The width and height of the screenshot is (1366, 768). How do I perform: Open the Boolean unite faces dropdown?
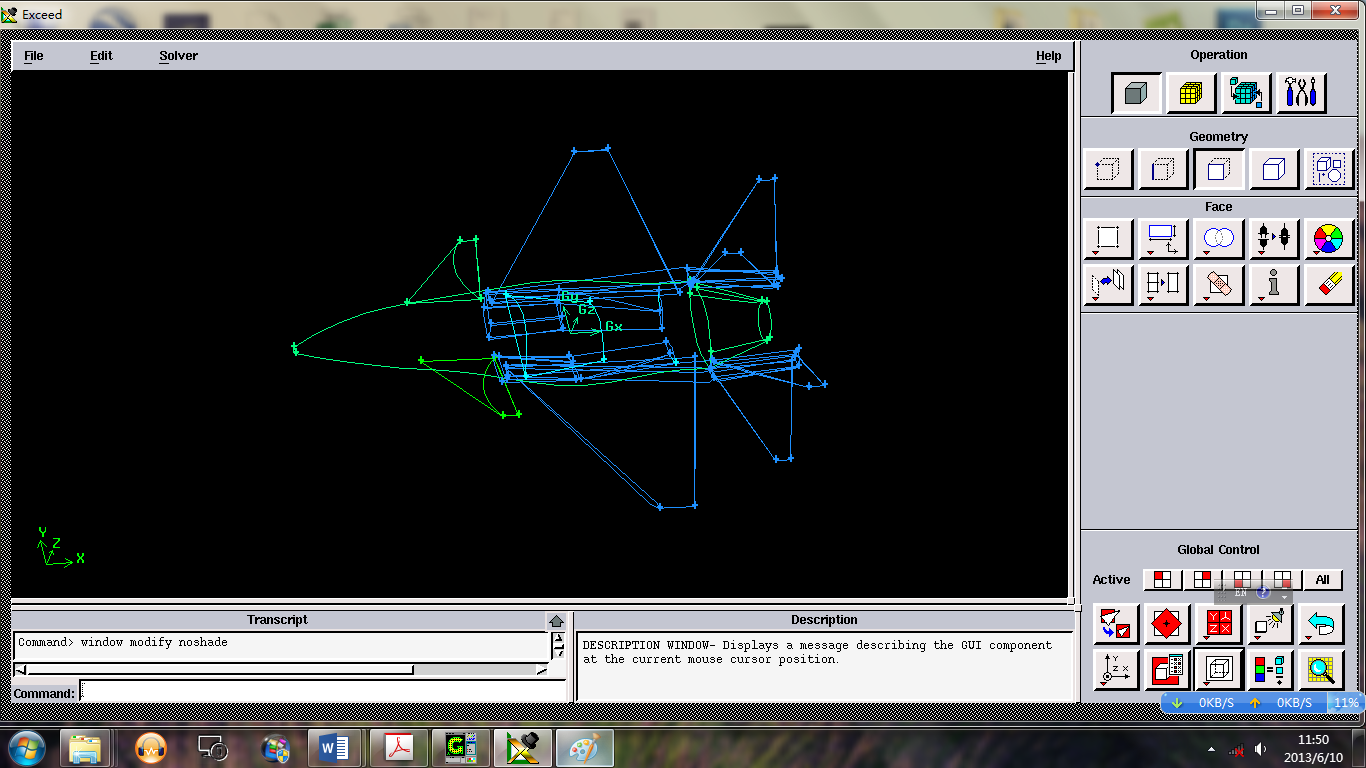click(x=1218, y=240)
